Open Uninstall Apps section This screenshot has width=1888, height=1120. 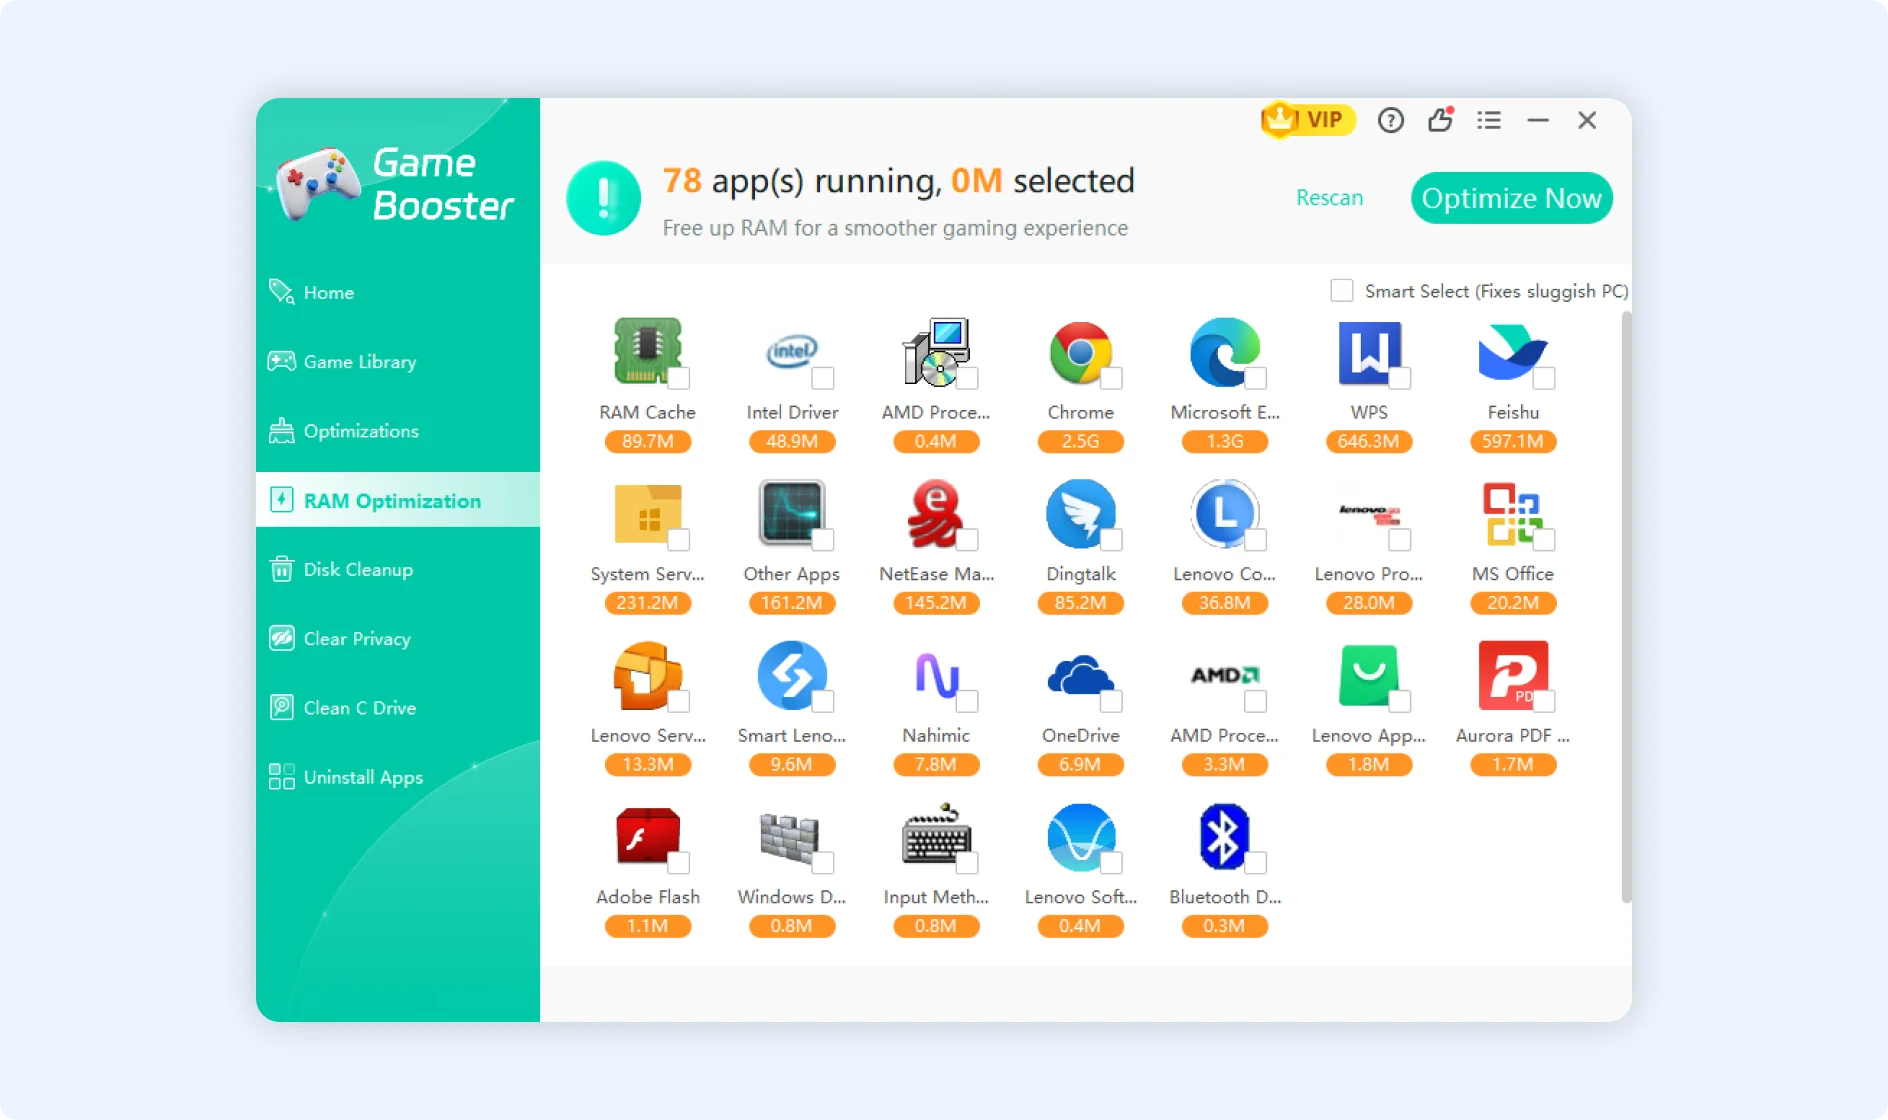point(398,777)
